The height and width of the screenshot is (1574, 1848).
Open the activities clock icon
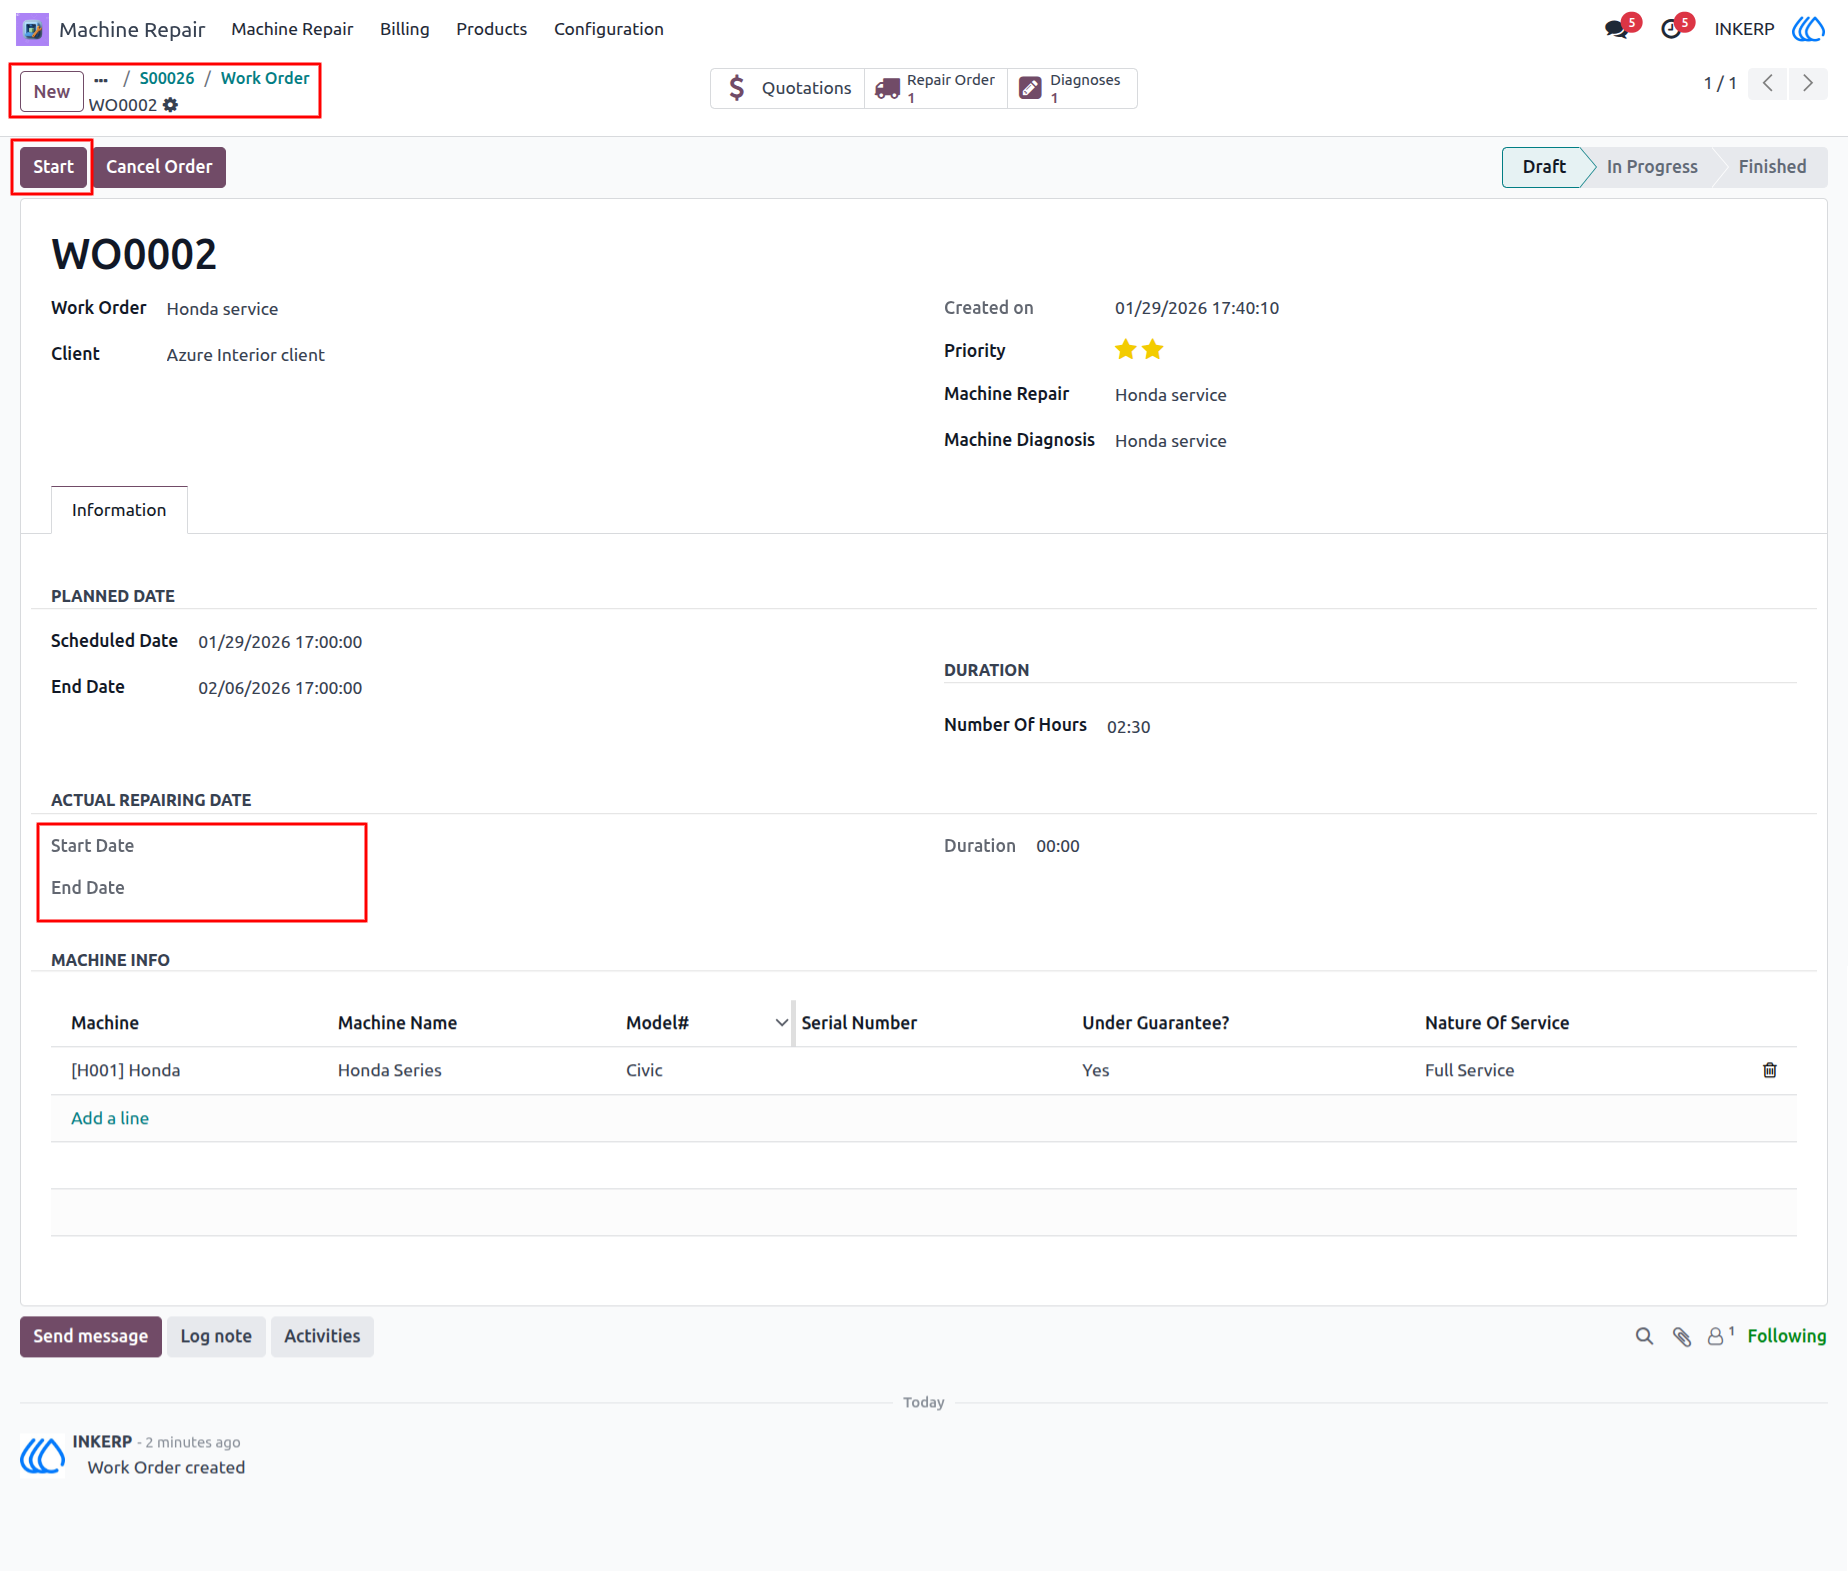click(1671, 29)
